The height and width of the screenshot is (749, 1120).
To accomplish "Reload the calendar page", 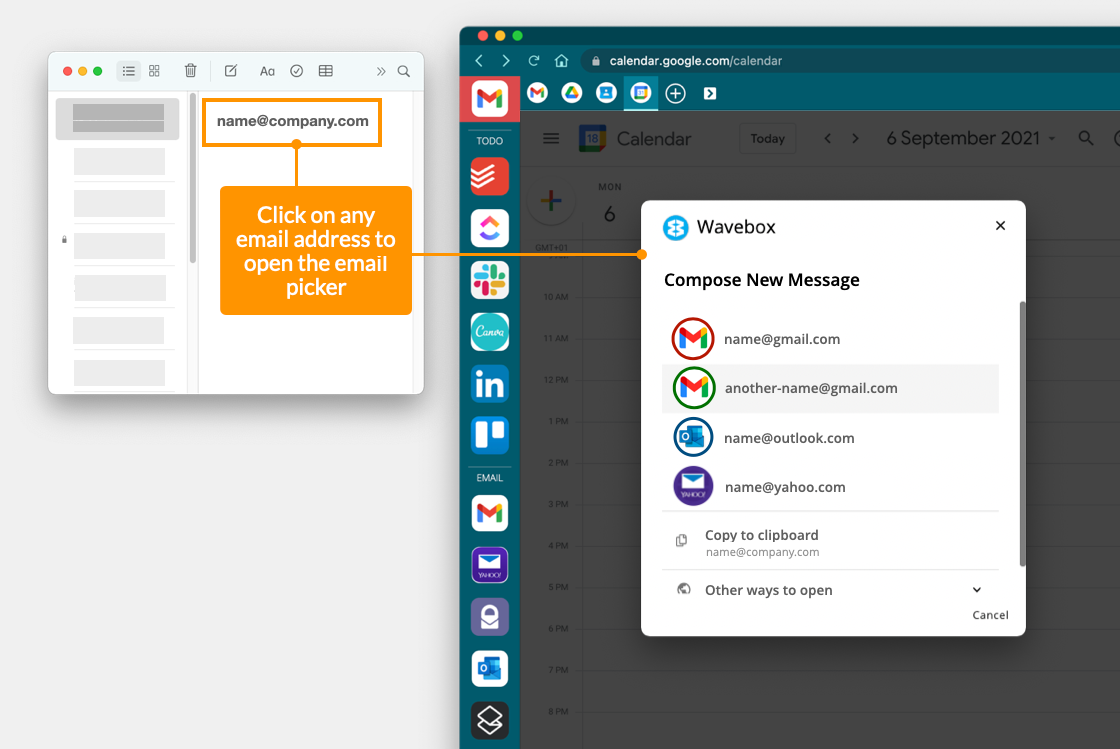I will (x=534, y=61).
